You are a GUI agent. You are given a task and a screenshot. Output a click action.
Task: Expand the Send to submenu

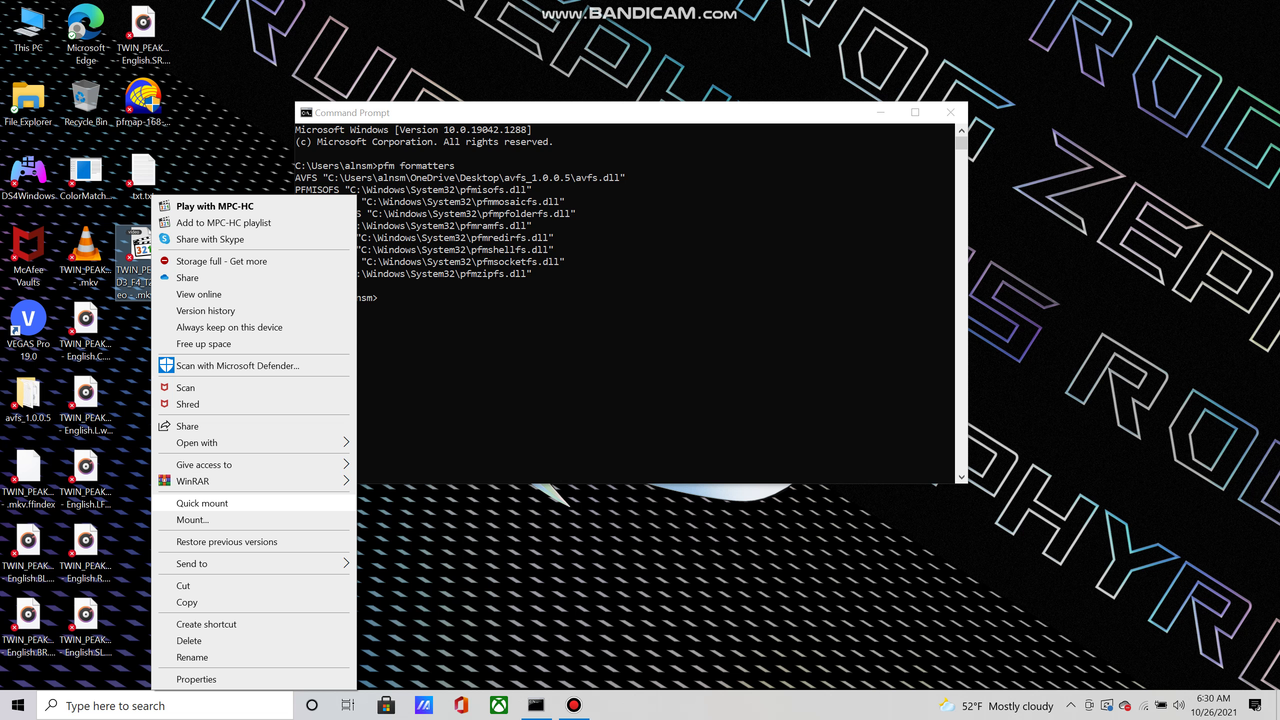(254, 564)
